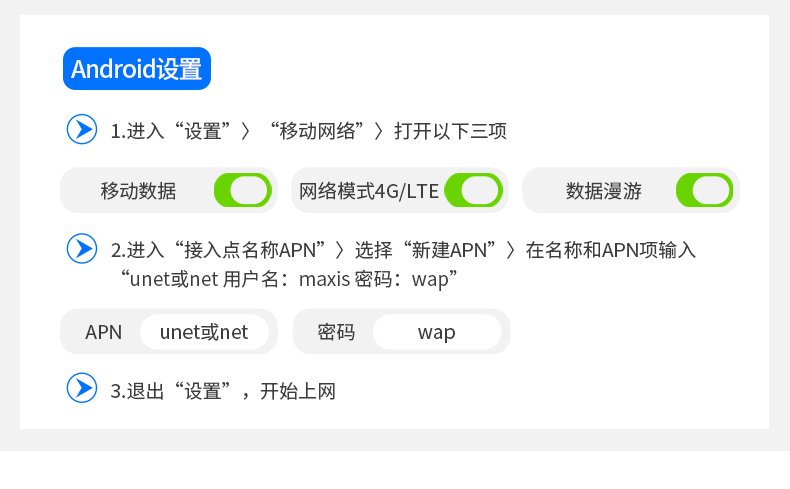
Task: Click the step 3 text 开始上网
Action: tap(298, 391)
